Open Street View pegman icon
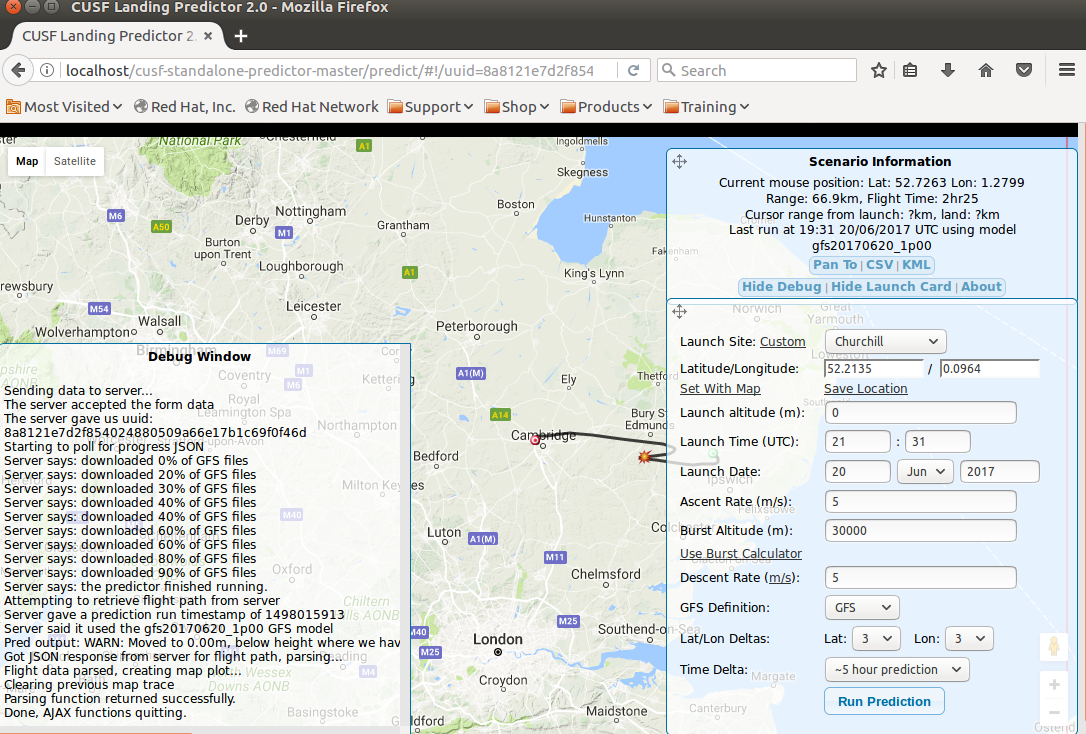1086x734 pixels. [1053, 647]
